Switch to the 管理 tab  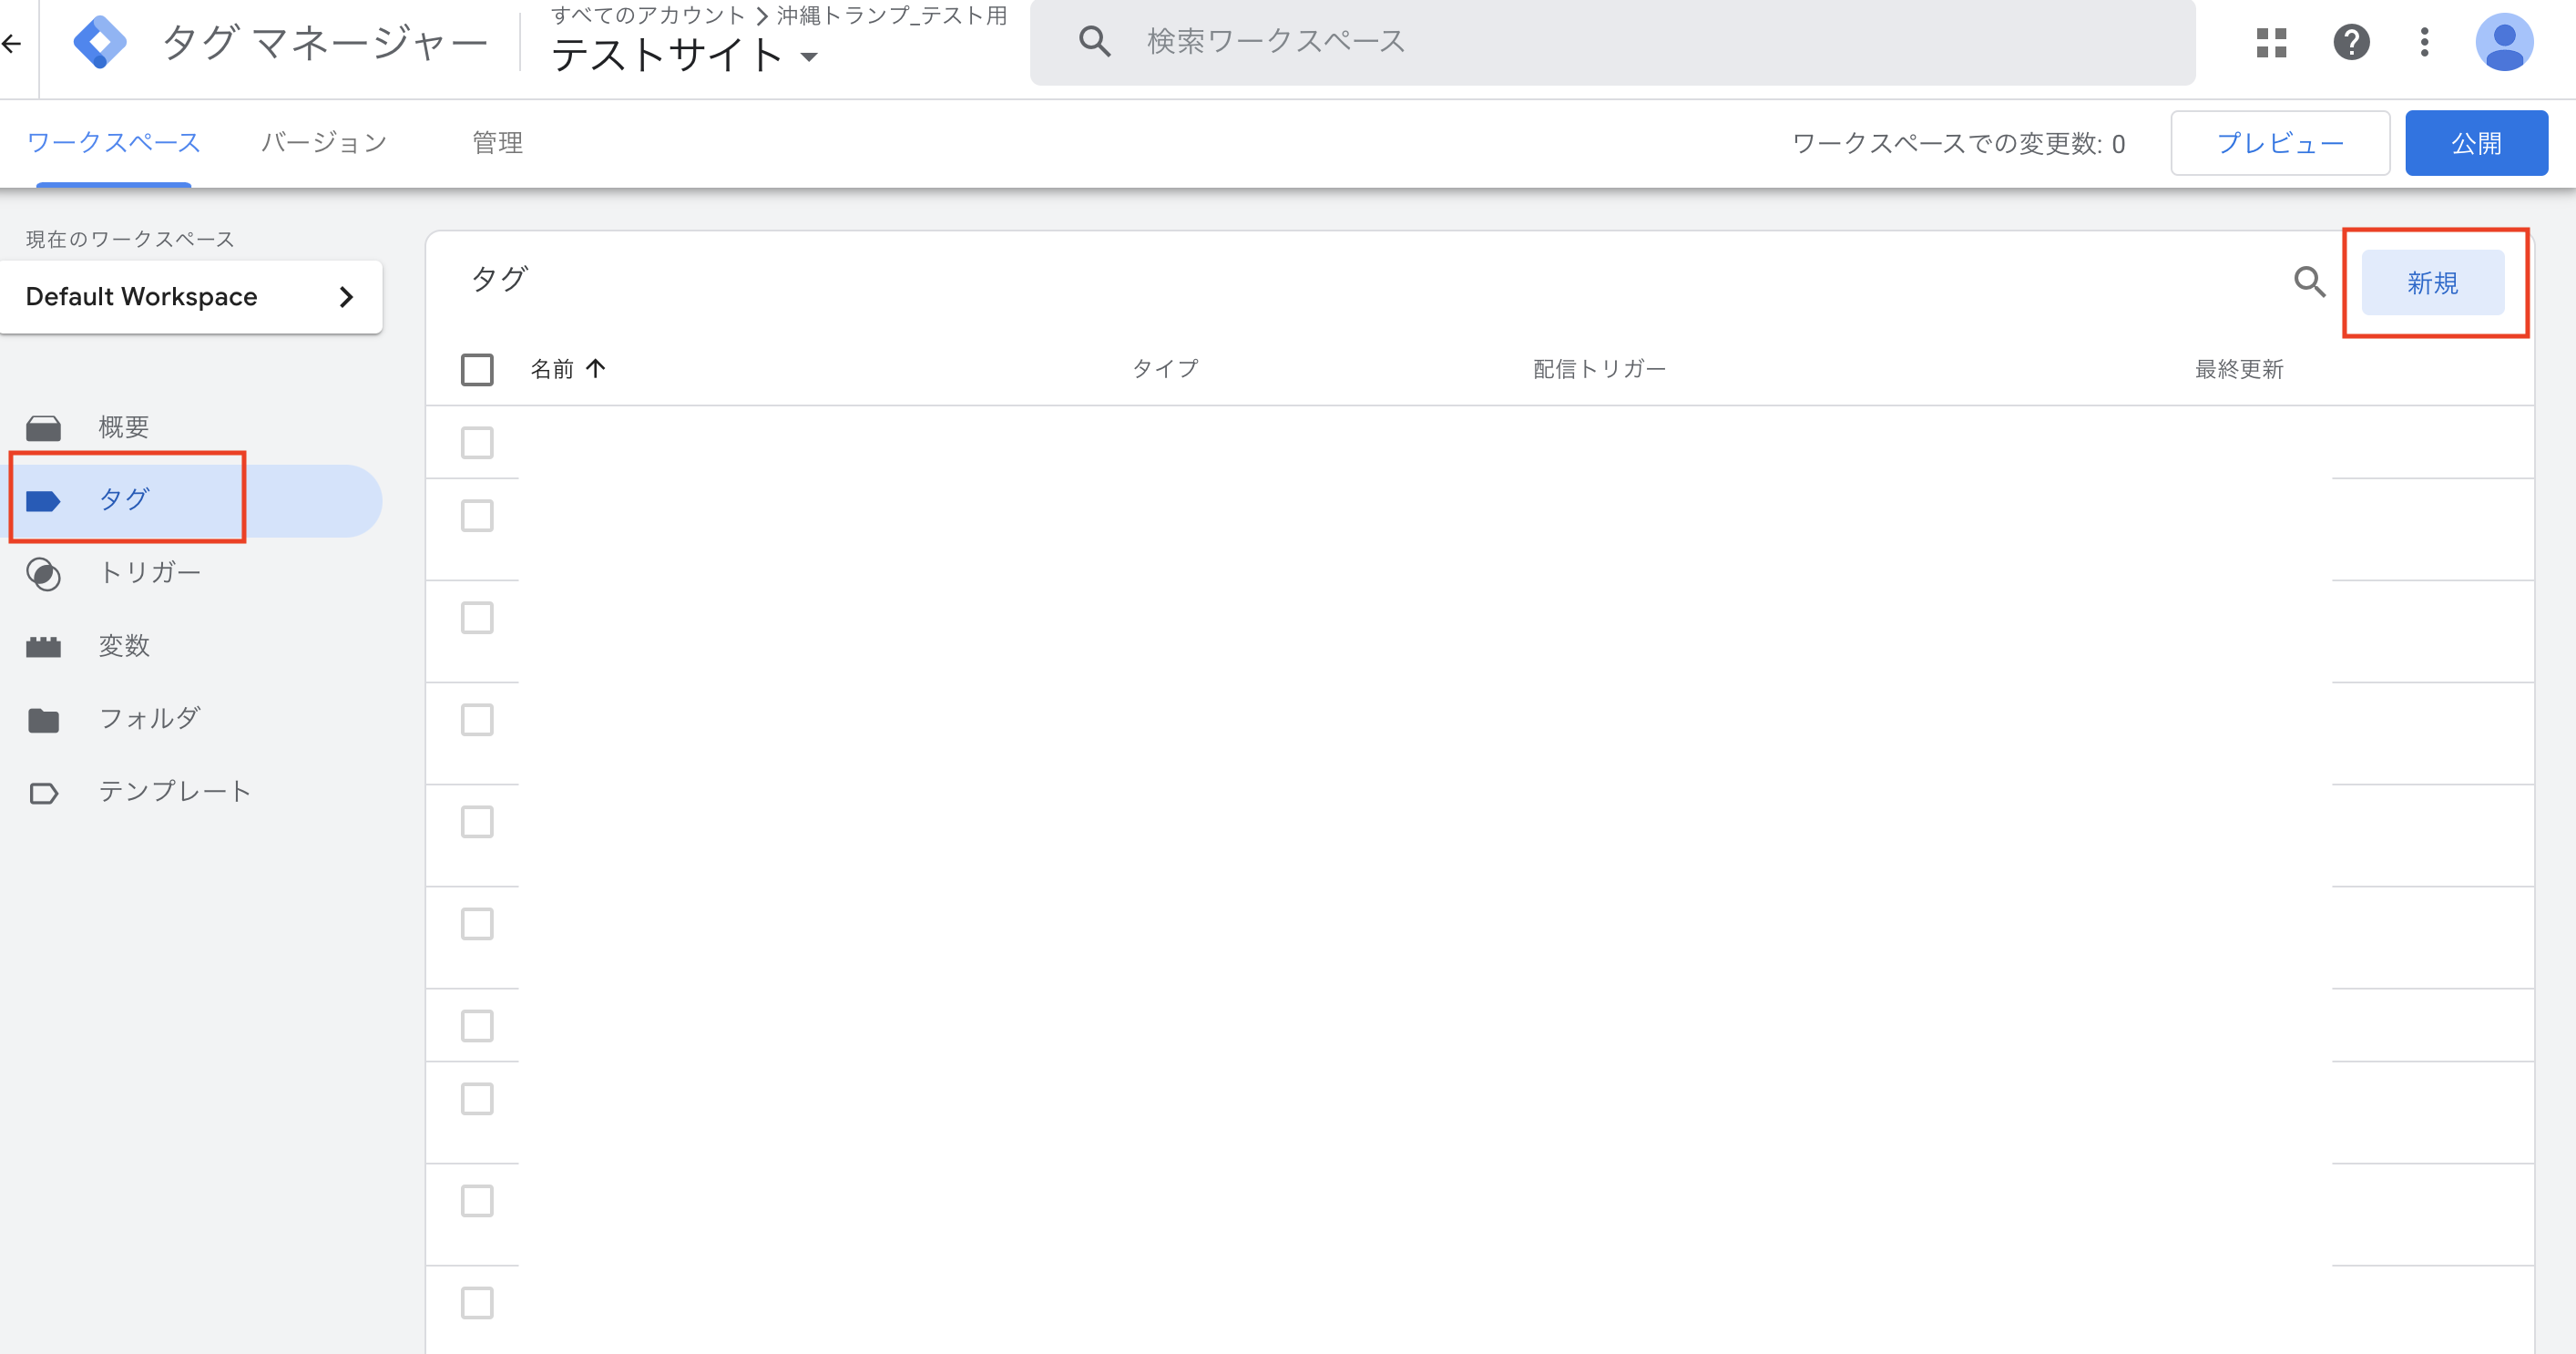(497, 142)
